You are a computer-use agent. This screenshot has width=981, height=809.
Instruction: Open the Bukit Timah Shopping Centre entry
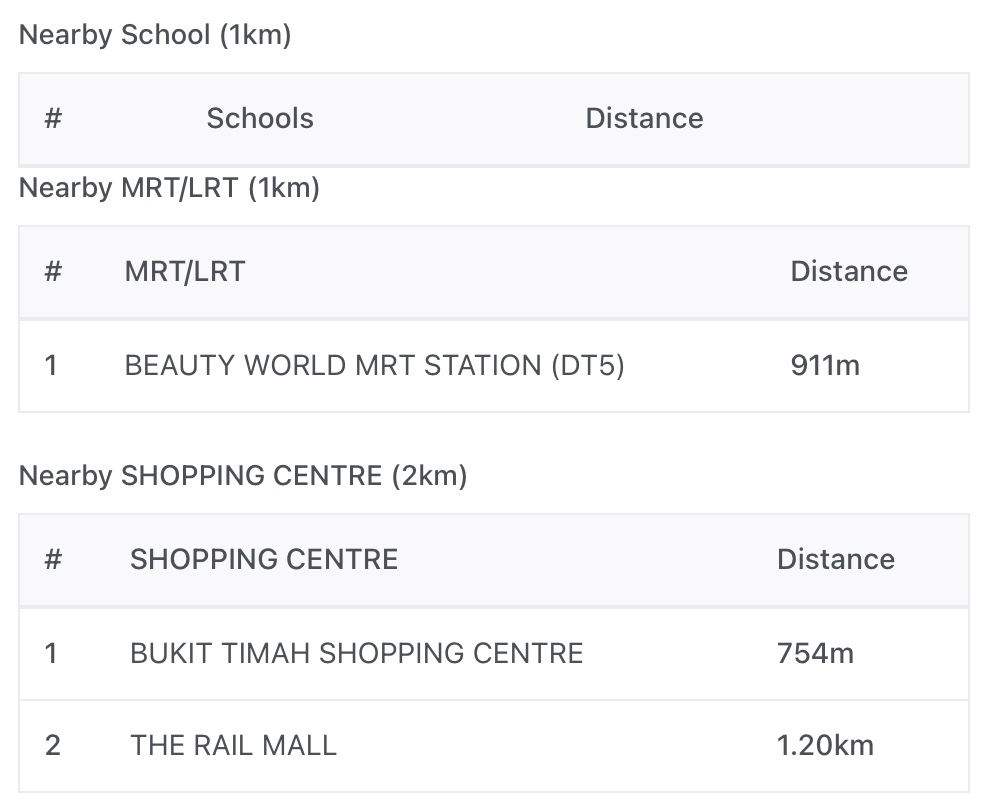[356, 653]
